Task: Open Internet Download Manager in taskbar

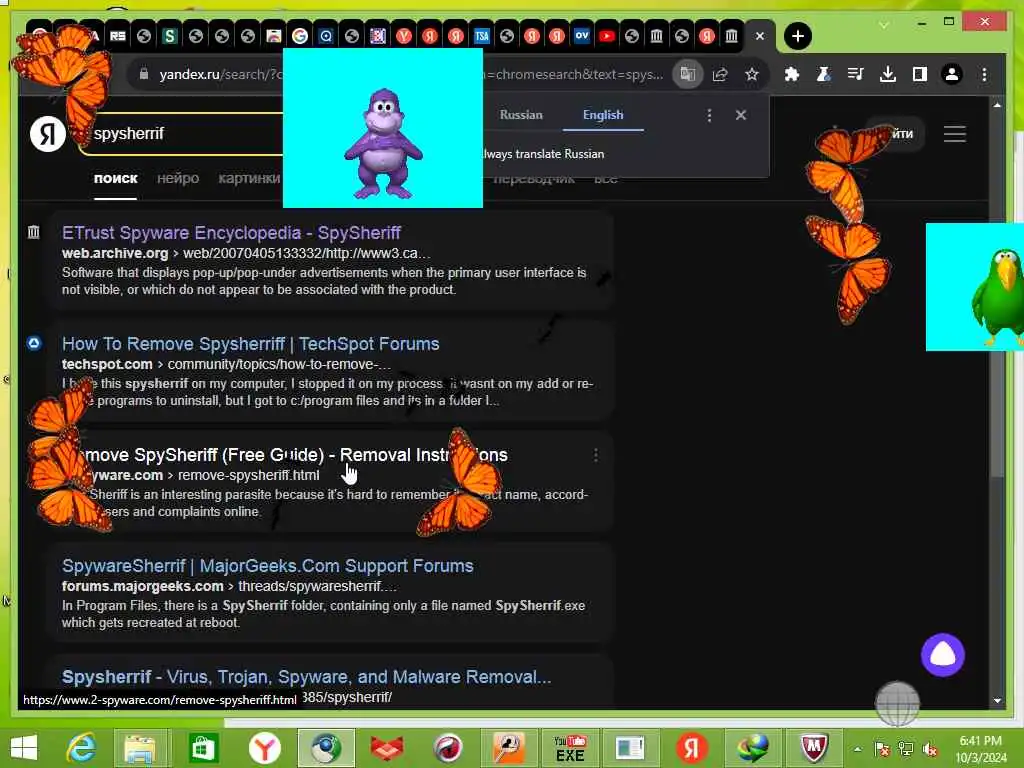Action: pos(752,748)
